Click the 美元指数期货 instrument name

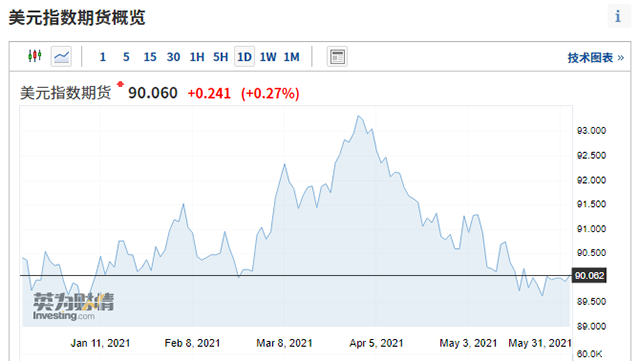(65, 93)
